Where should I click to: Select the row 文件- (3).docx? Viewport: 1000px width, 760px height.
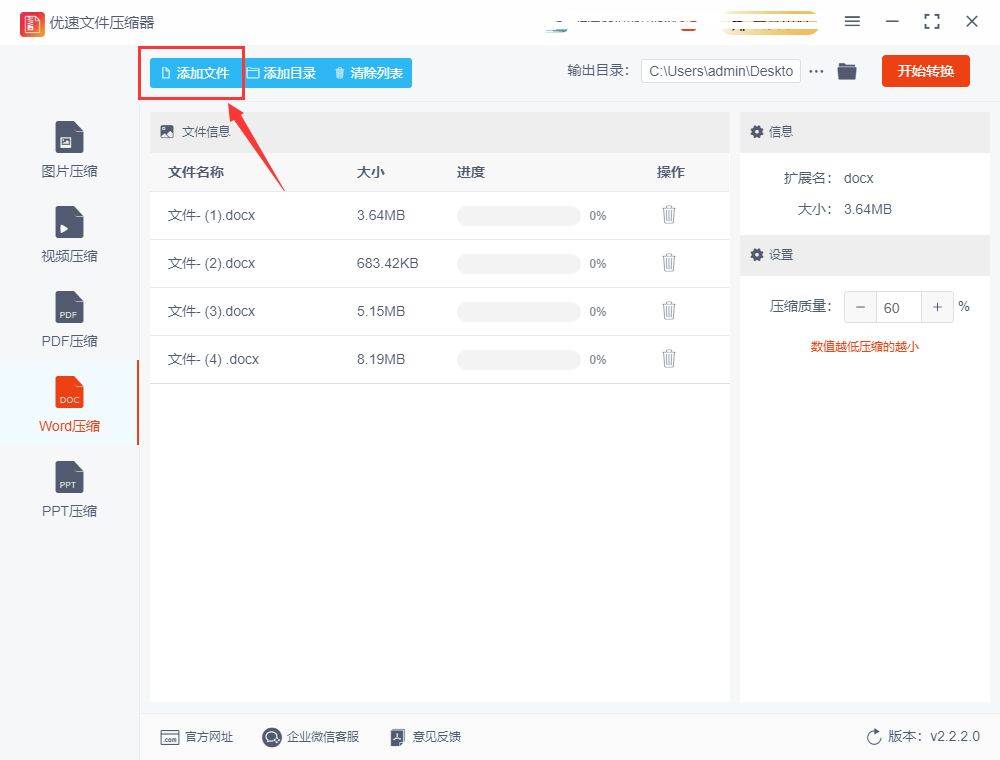tap(439, 311)
